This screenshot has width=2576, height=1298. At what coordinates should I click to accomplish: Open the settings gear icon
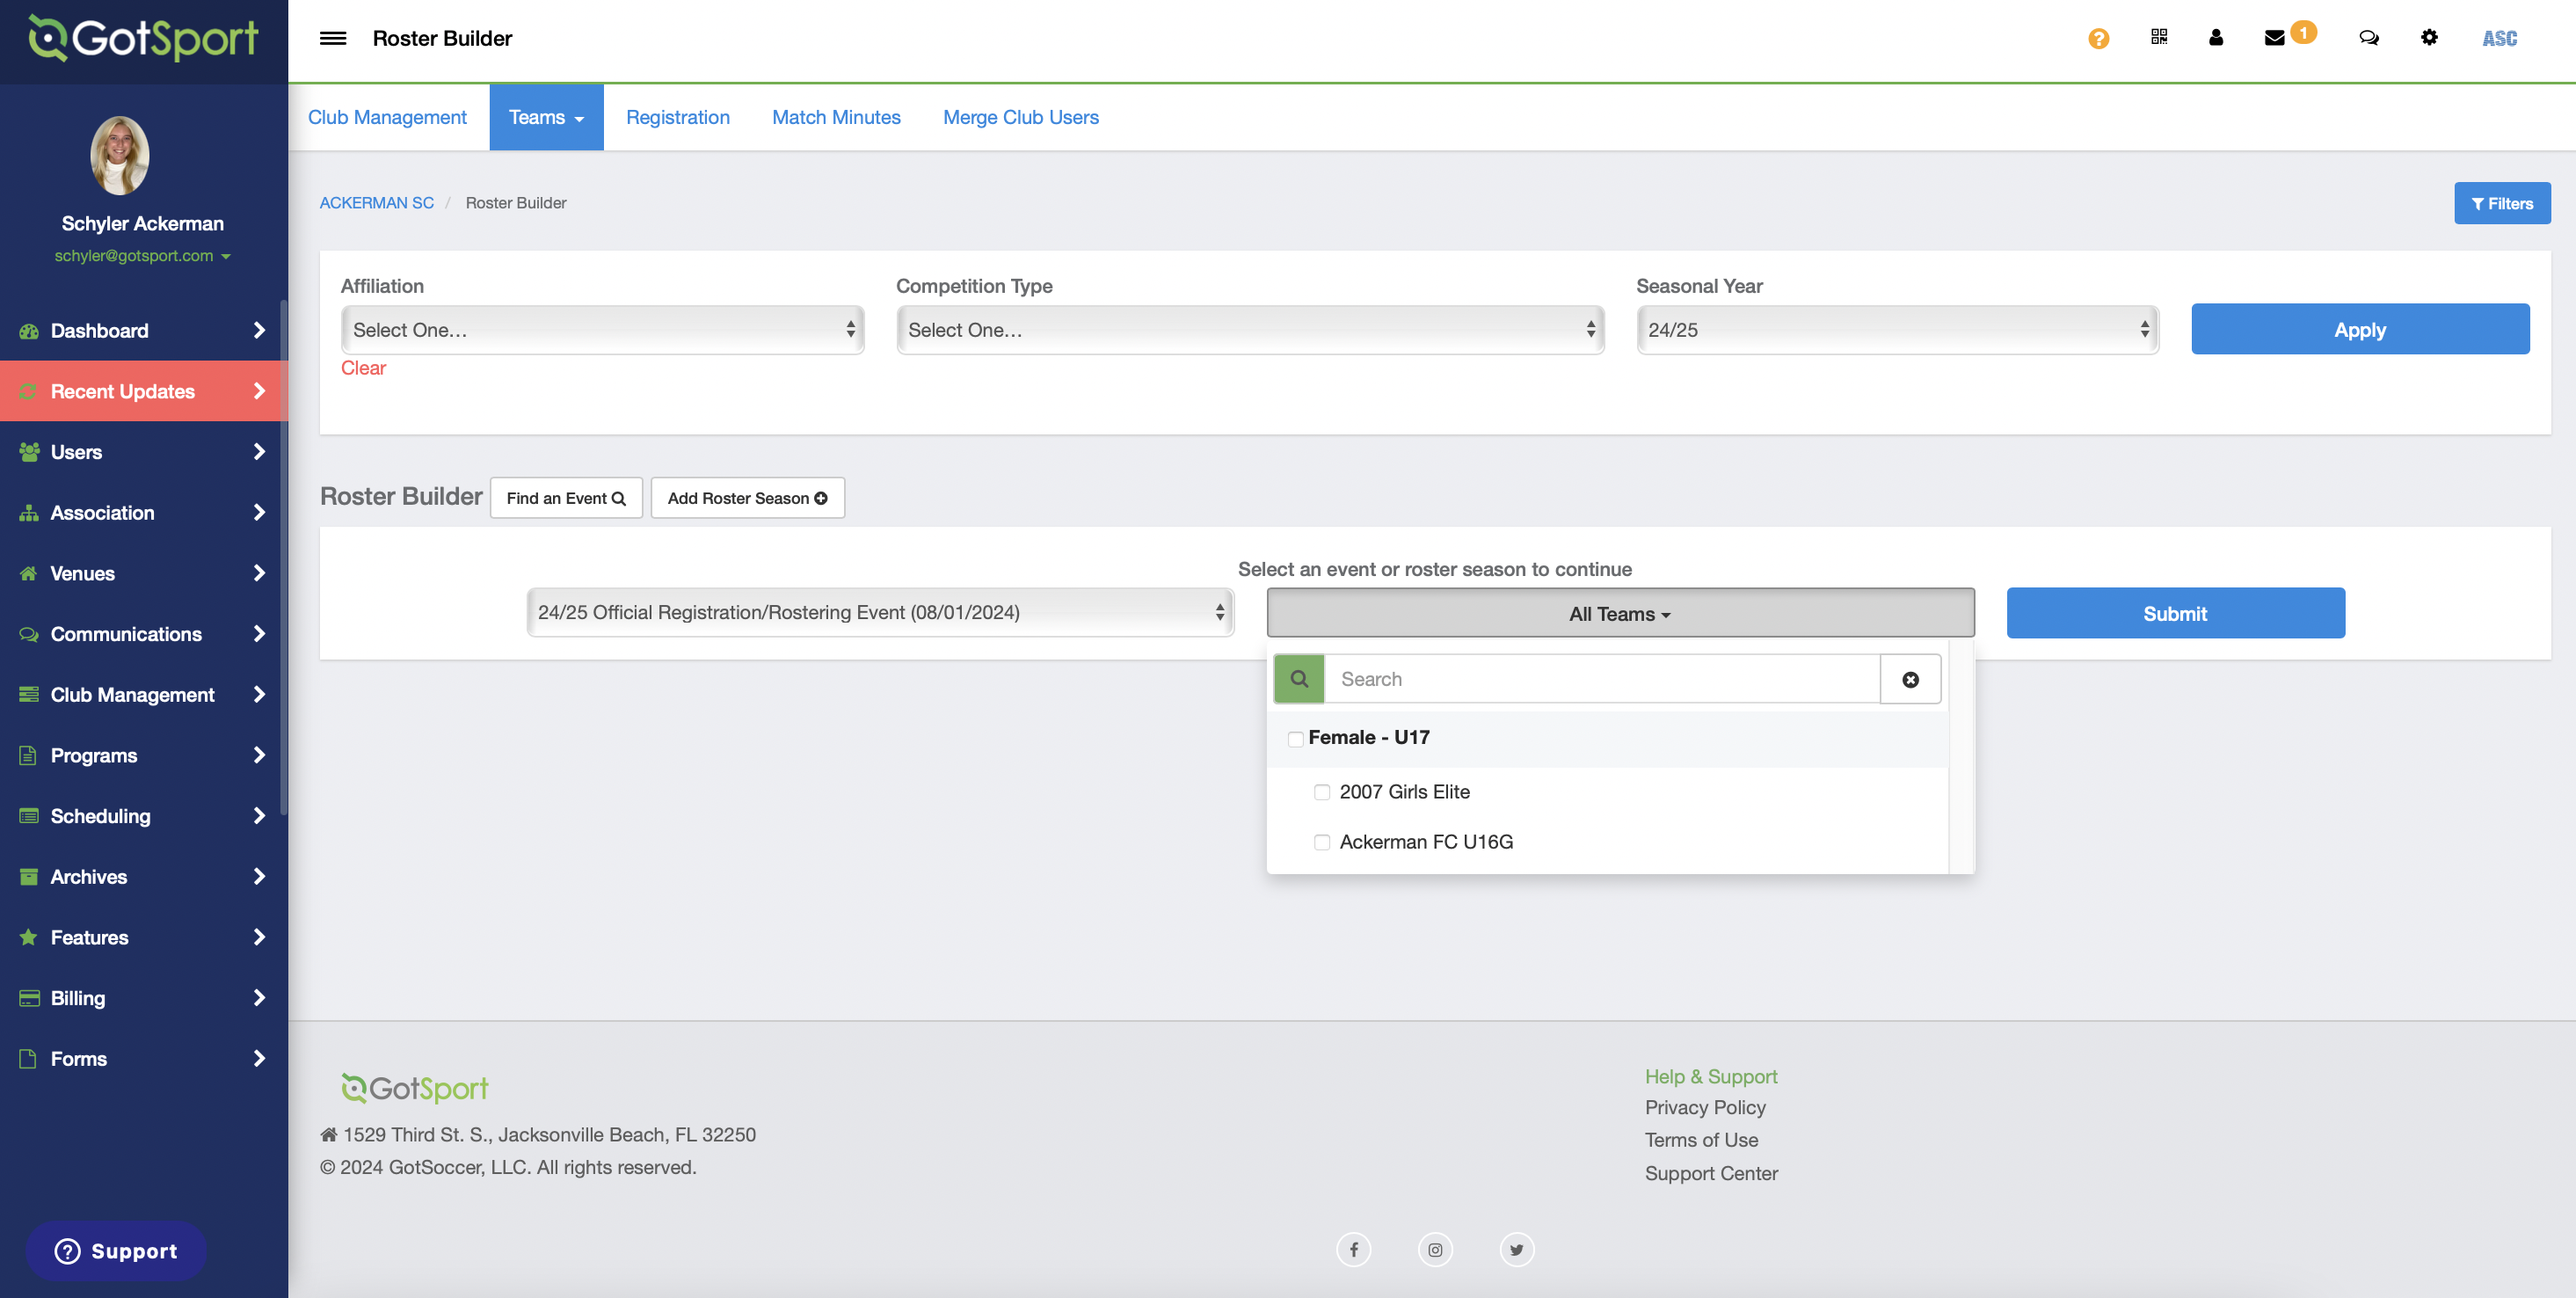2428,37
